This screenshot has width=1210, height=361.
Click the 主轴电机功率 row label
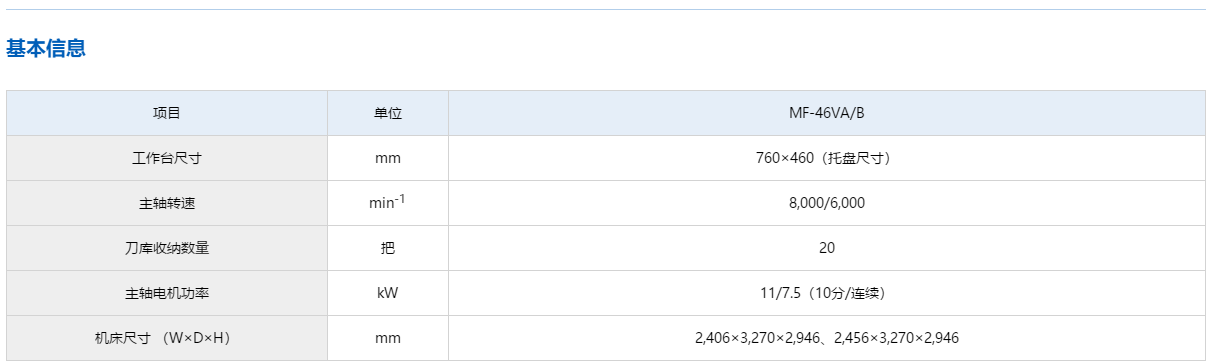(167, 293)
